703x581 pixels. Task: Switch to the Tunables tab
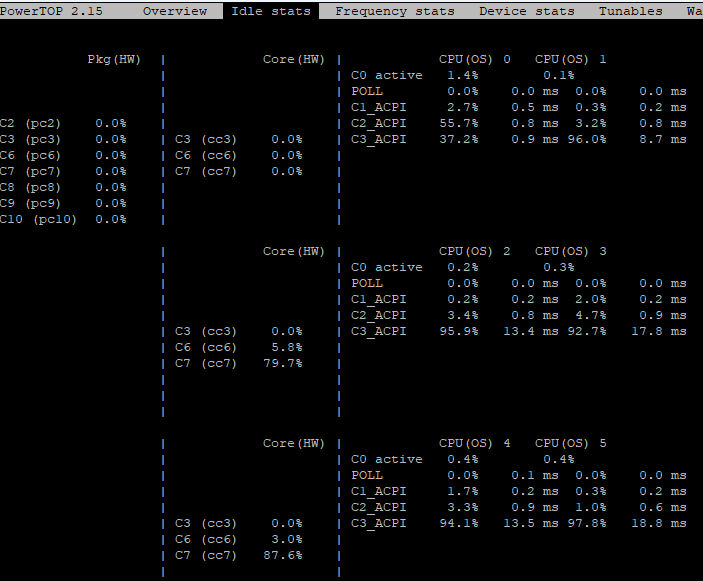[630, 11]
